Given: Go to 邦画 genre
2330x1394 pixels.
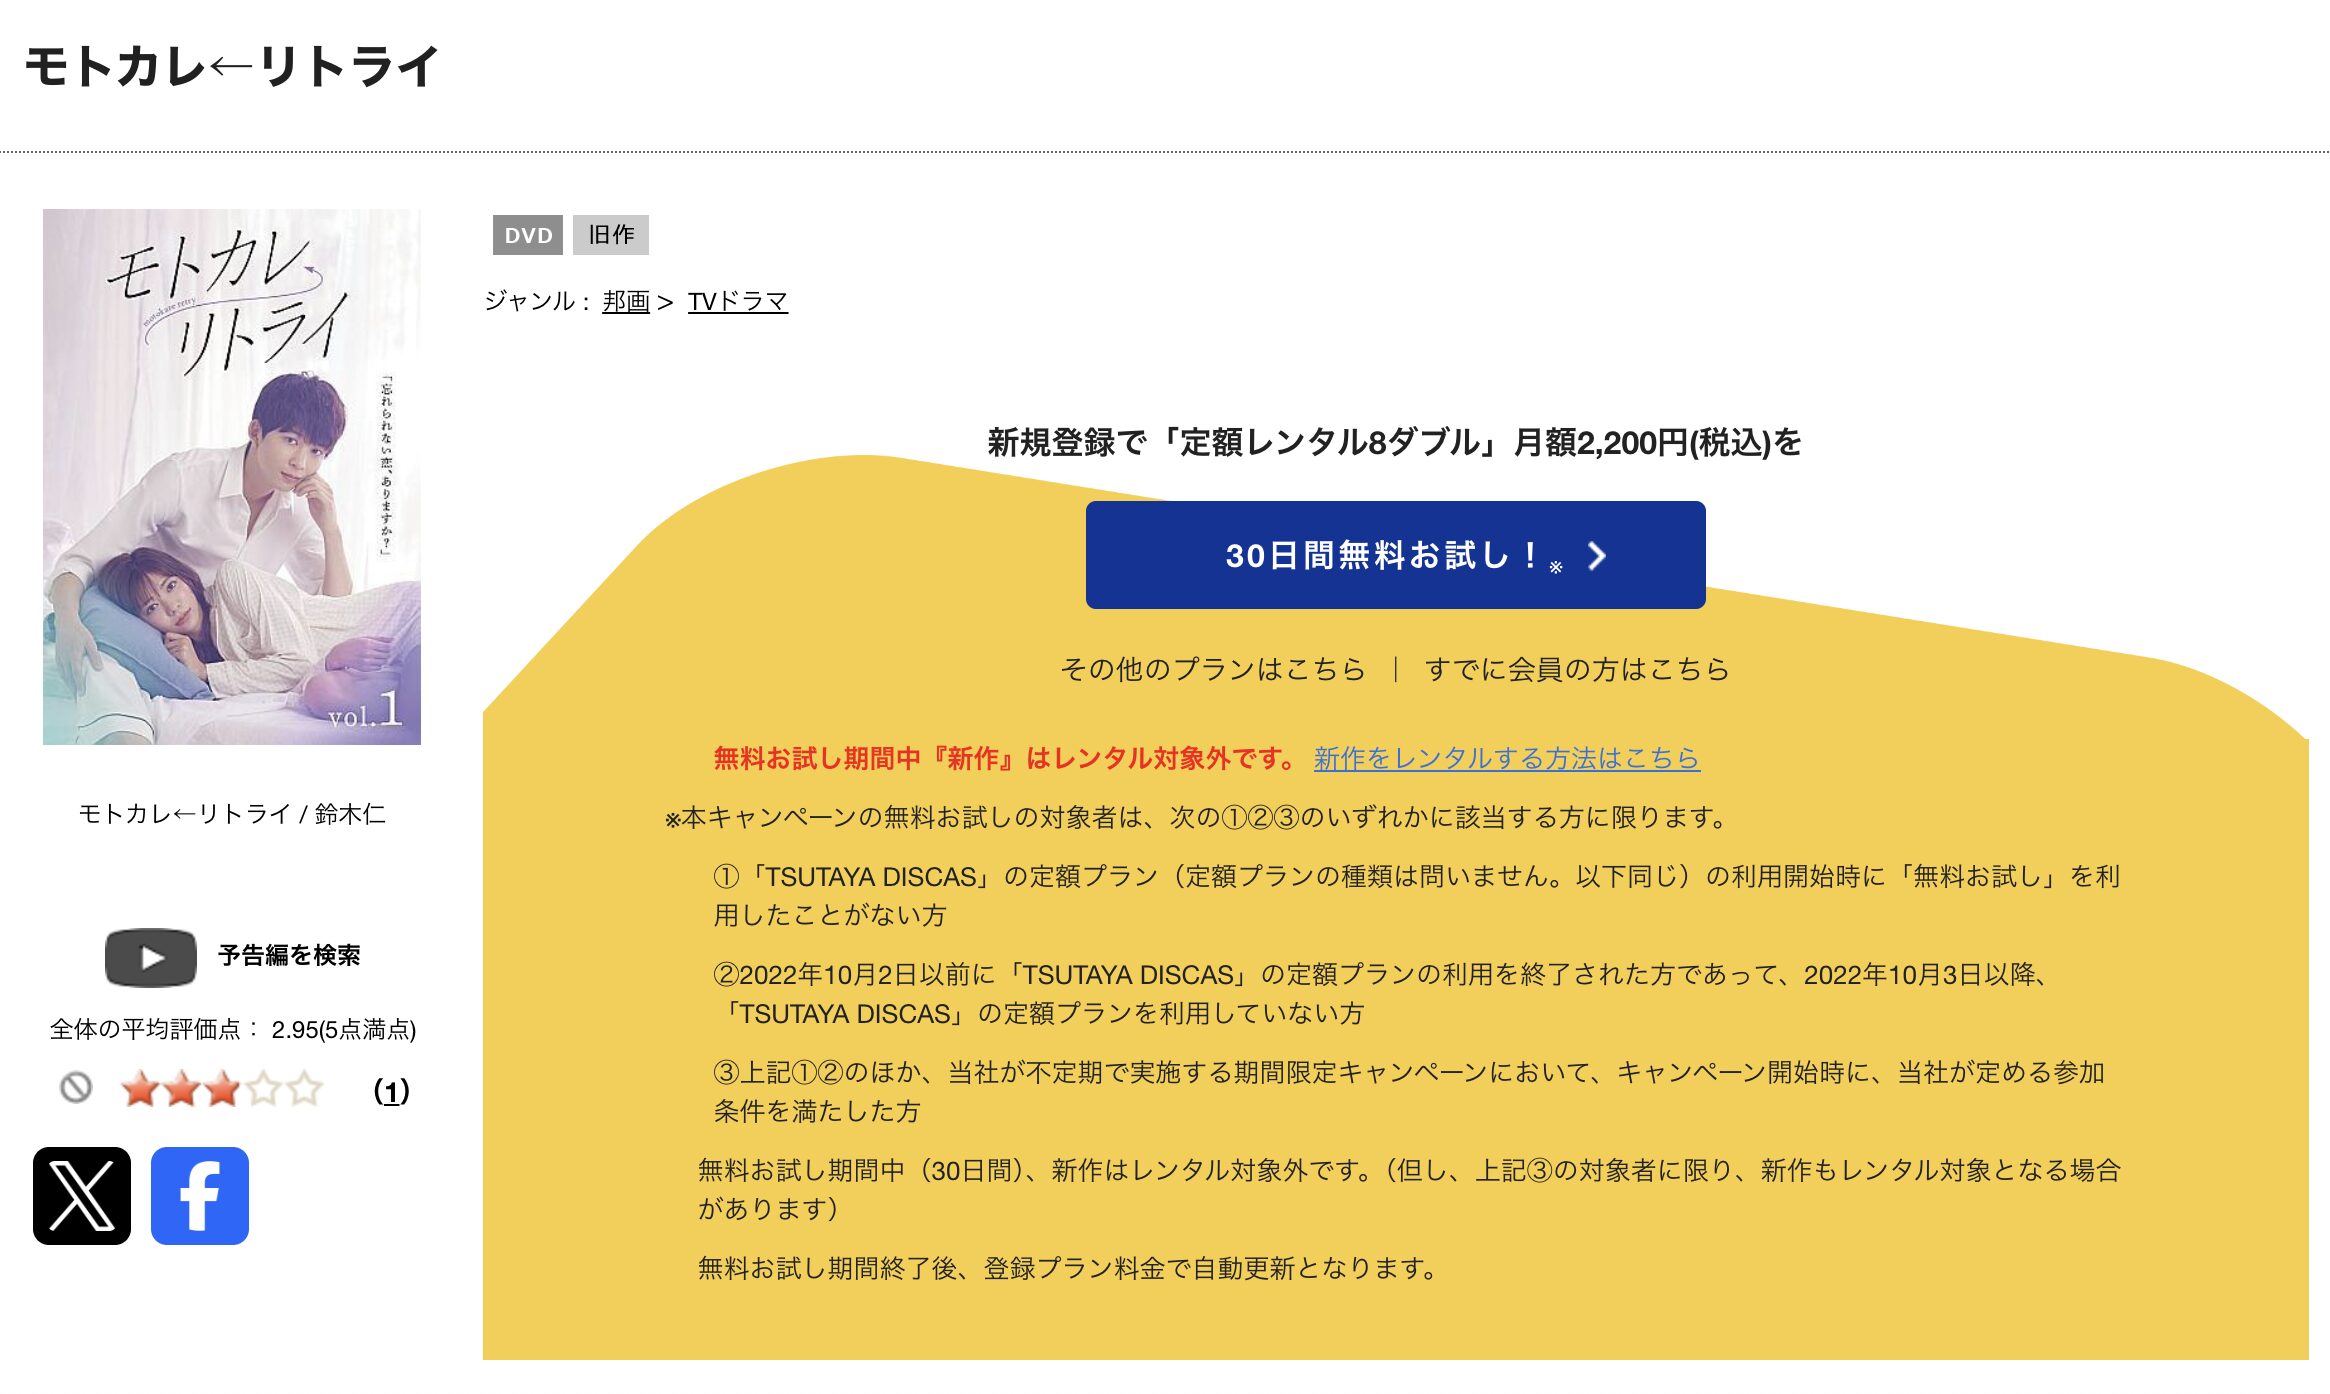Looking at the screenshot, I should tap(626, 301).
